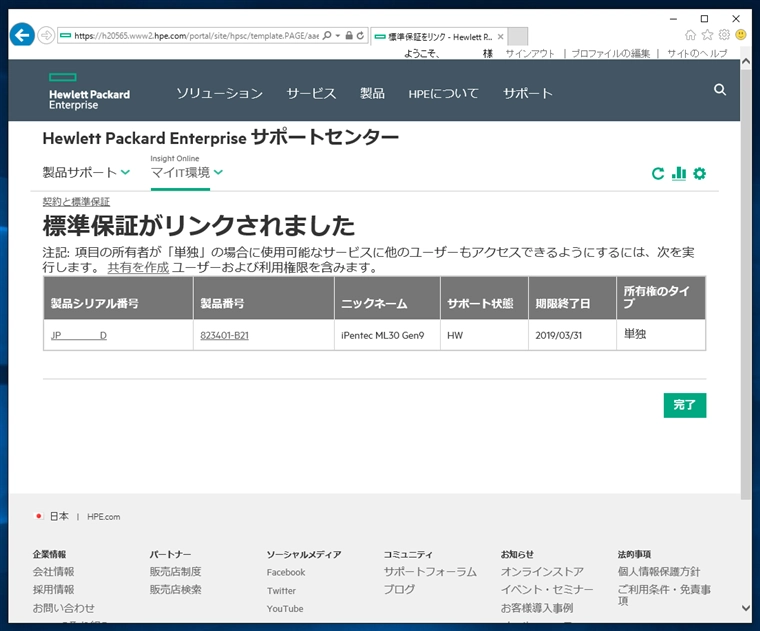Open Facebook footer link
Screen dimensions: 760x631
[286, 572]
